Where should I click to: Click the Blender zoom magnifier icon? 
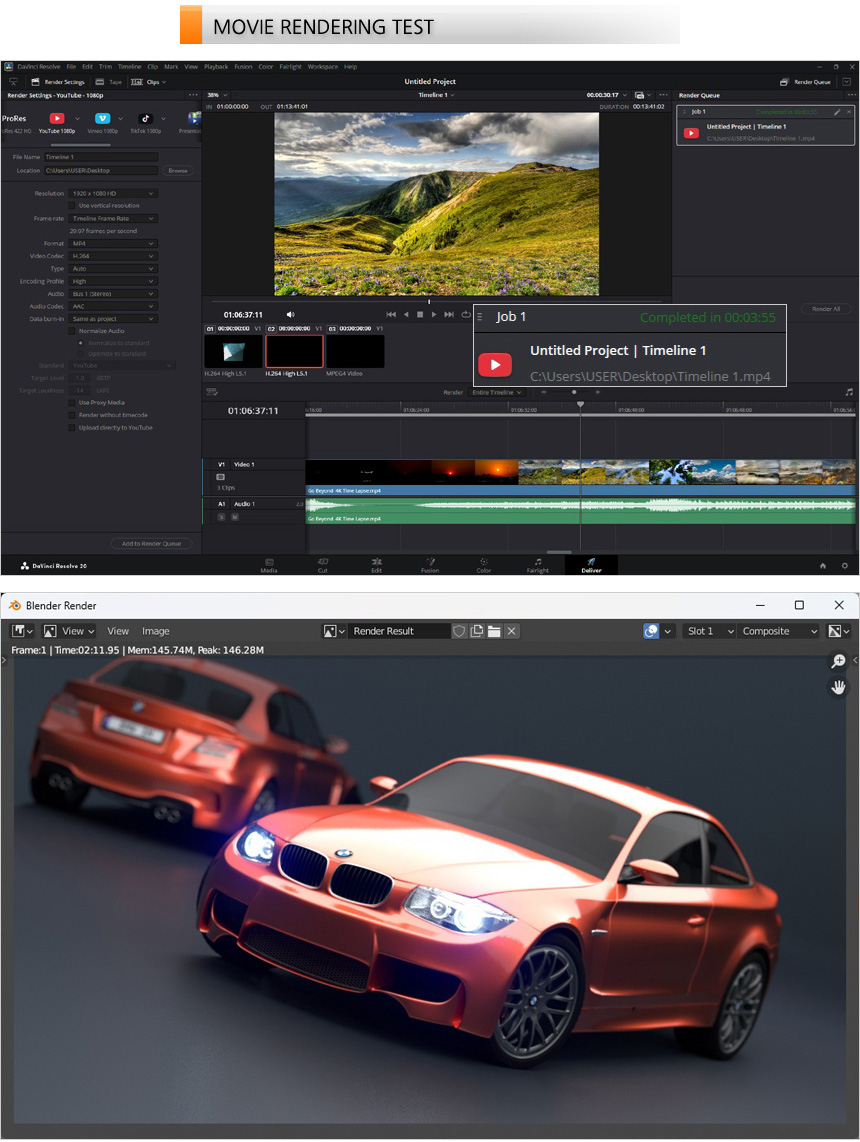pos(838,662)
